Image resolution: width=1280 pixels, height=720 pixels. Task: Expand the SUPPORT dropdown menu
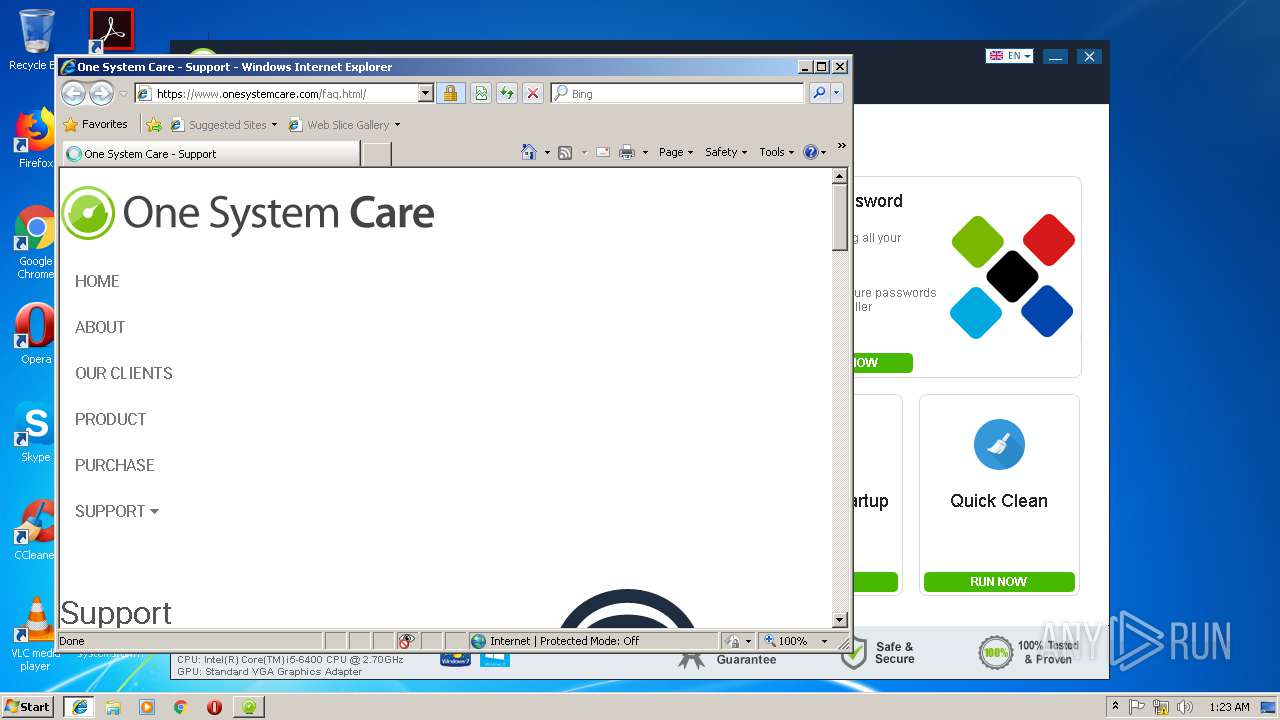[117, 511]
